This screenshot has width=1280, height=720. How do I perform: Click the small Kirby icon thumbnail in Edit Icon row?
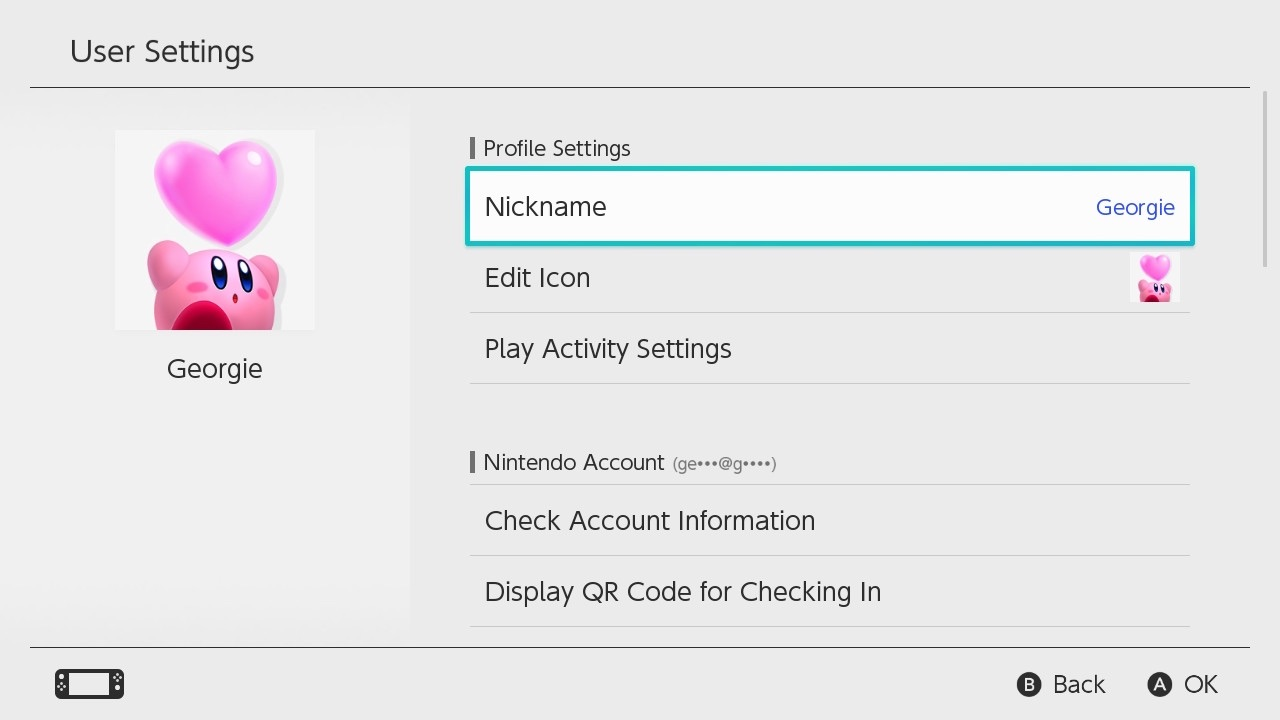[x=1154, y=277]
